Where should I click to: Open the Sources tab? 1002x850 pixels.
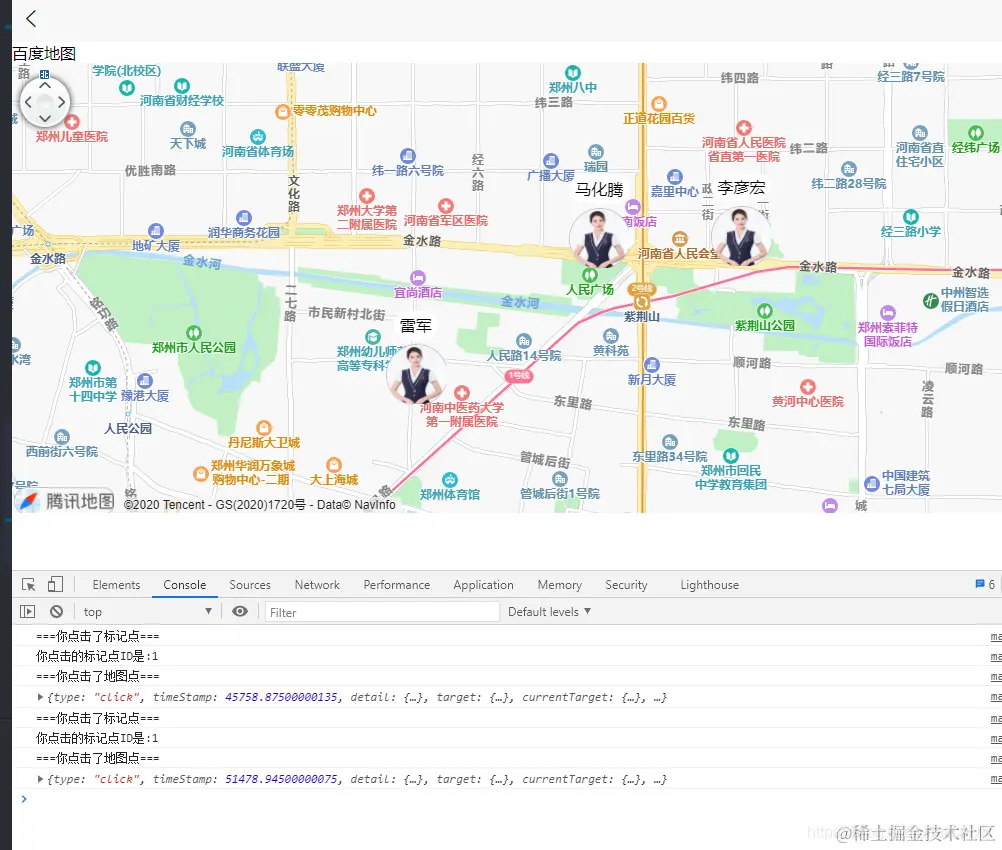250,585
